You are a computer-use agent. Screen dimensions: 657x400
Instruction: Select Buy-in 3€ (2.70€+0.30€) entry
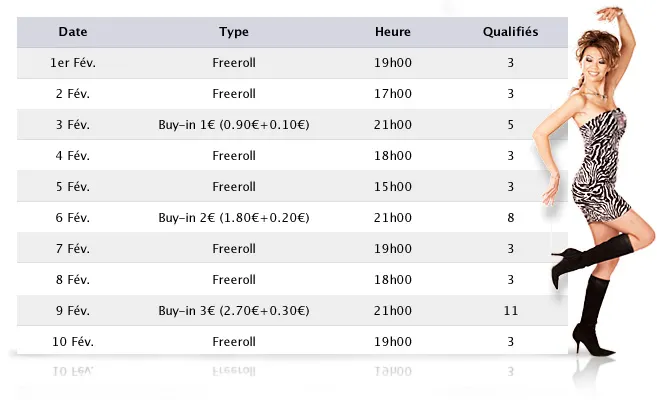pyautogui.click(x=234, y=311)
